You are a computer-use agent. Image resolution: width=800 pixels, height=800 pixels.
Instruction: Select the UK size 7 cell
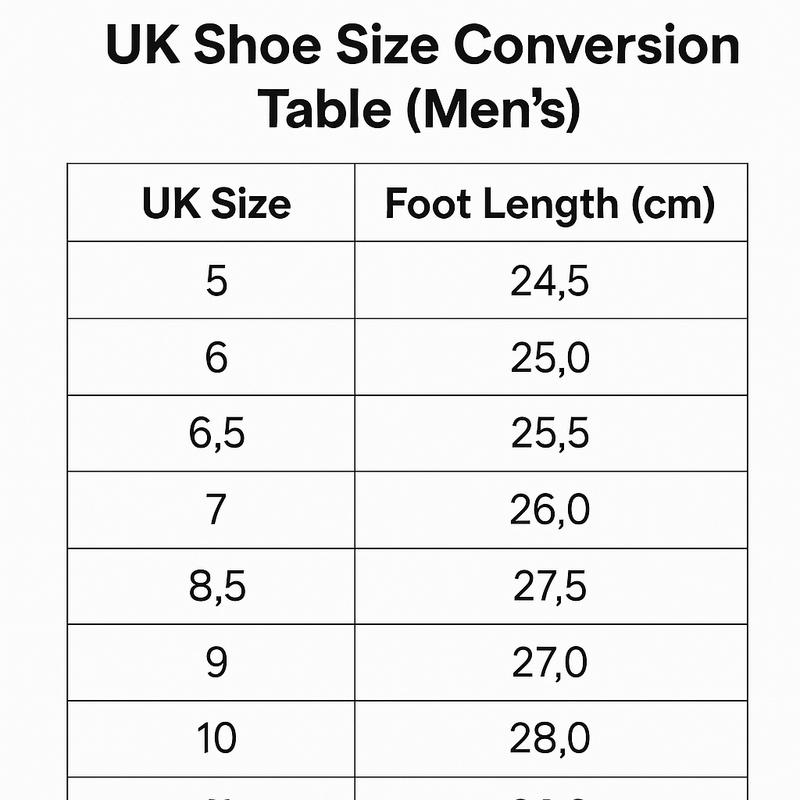[211, 510]
